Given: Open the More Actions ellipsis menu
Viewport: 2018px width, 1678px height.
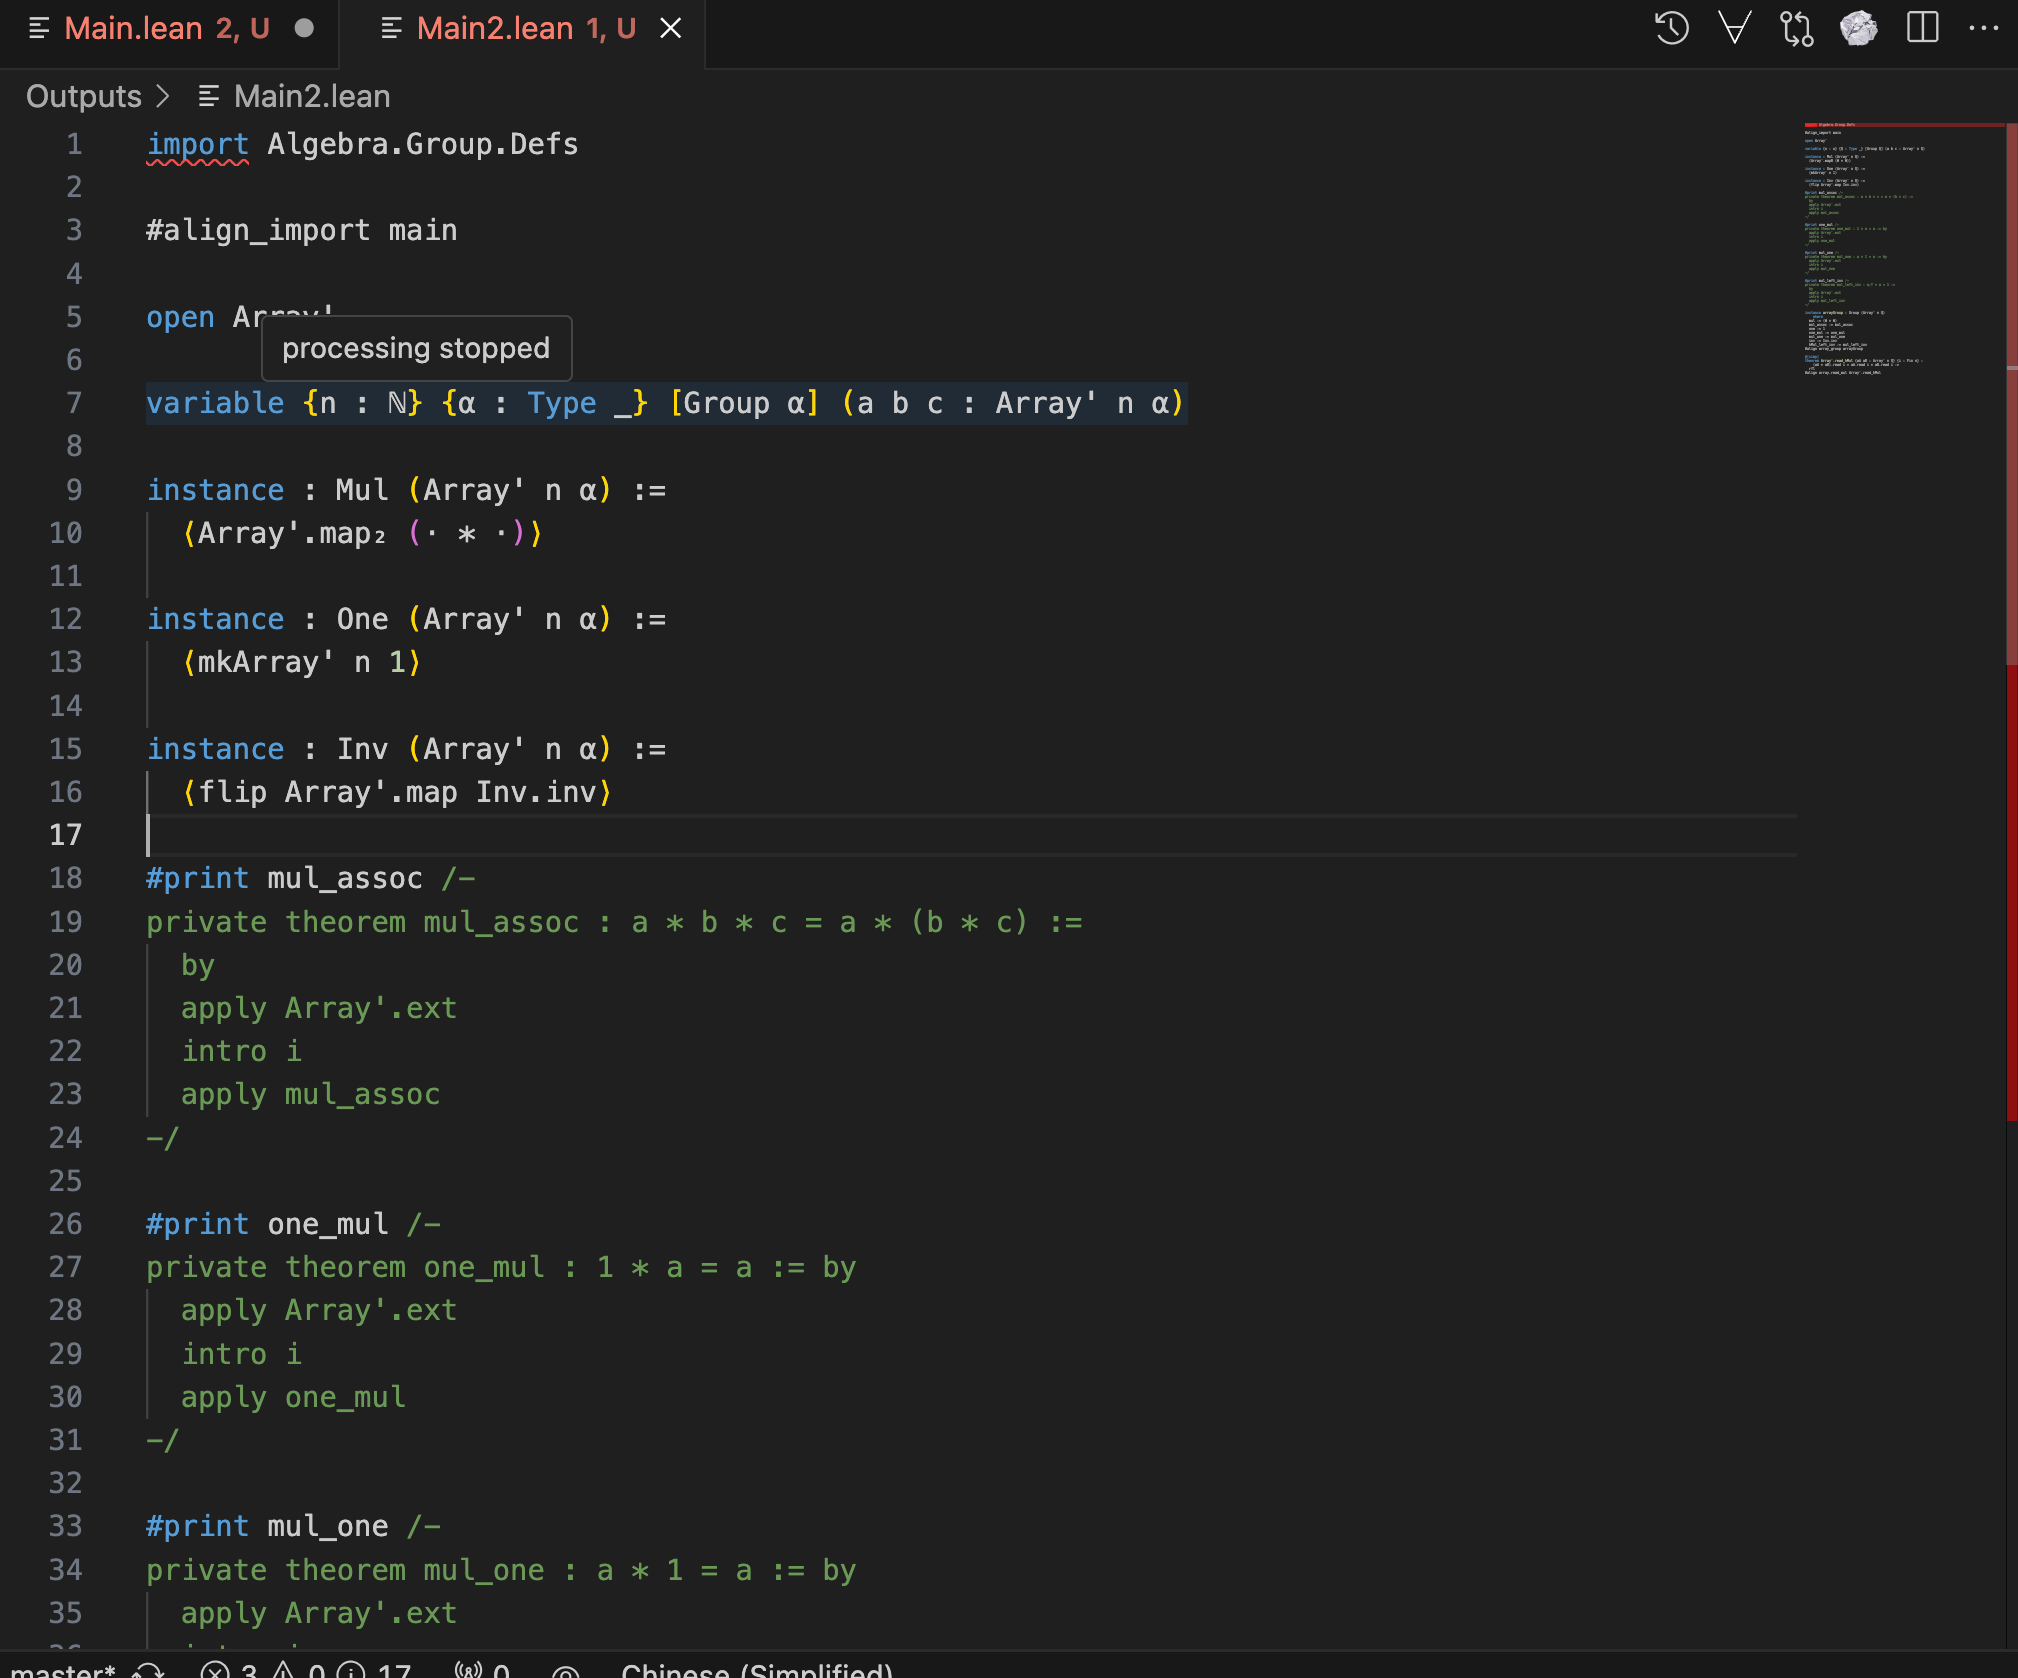Looking at the screenshot, I should tap(1984, 28).
